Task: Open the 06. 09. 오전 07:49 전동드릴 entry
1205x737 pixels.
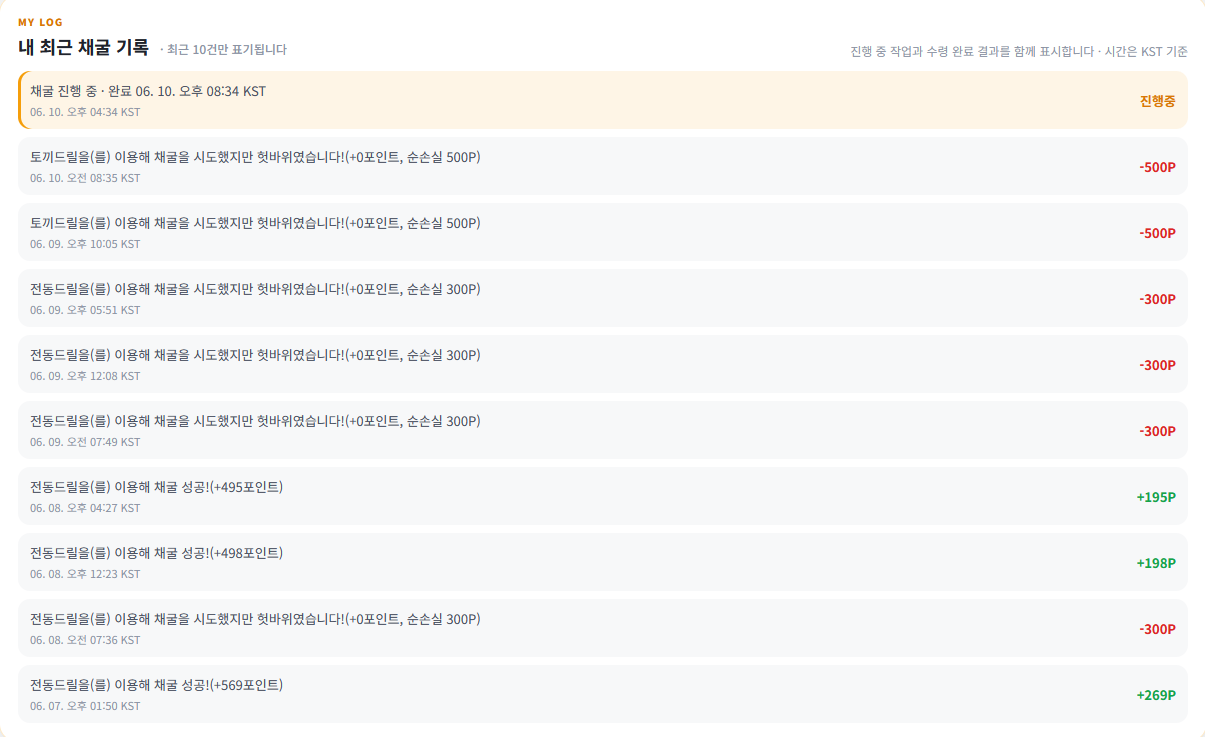Action: coord(603,430)
